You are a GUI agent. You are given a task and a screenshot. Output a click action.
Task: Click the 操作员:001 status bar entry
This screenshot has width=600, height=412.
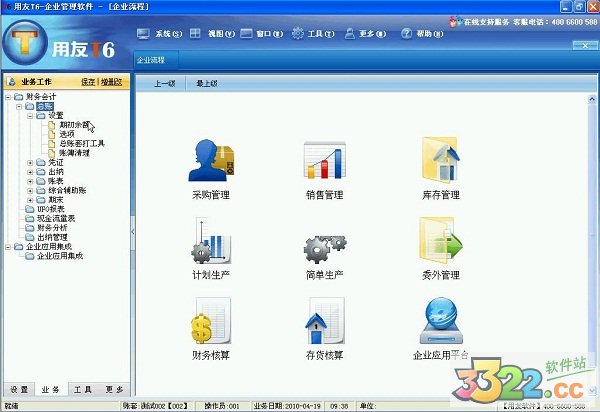click(222, 405)
